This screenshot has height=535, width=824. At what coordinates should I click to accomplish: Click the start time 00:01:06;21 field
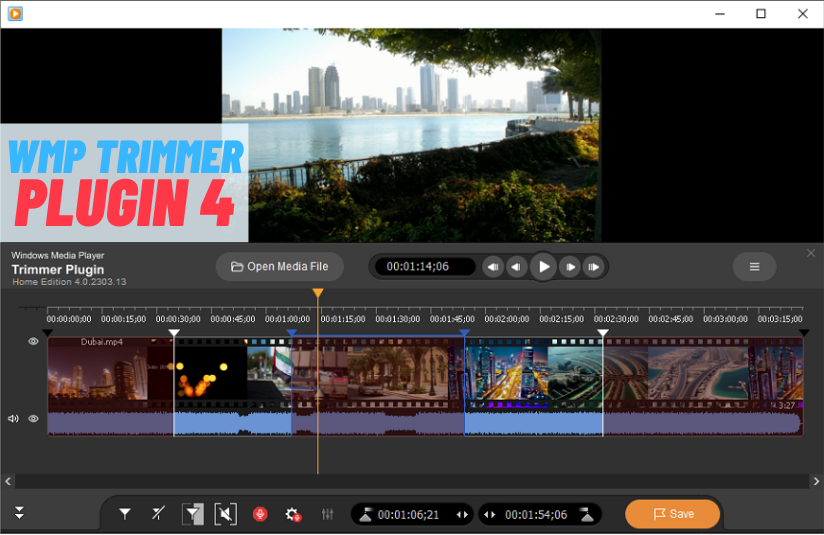click(x=408, y=515)
